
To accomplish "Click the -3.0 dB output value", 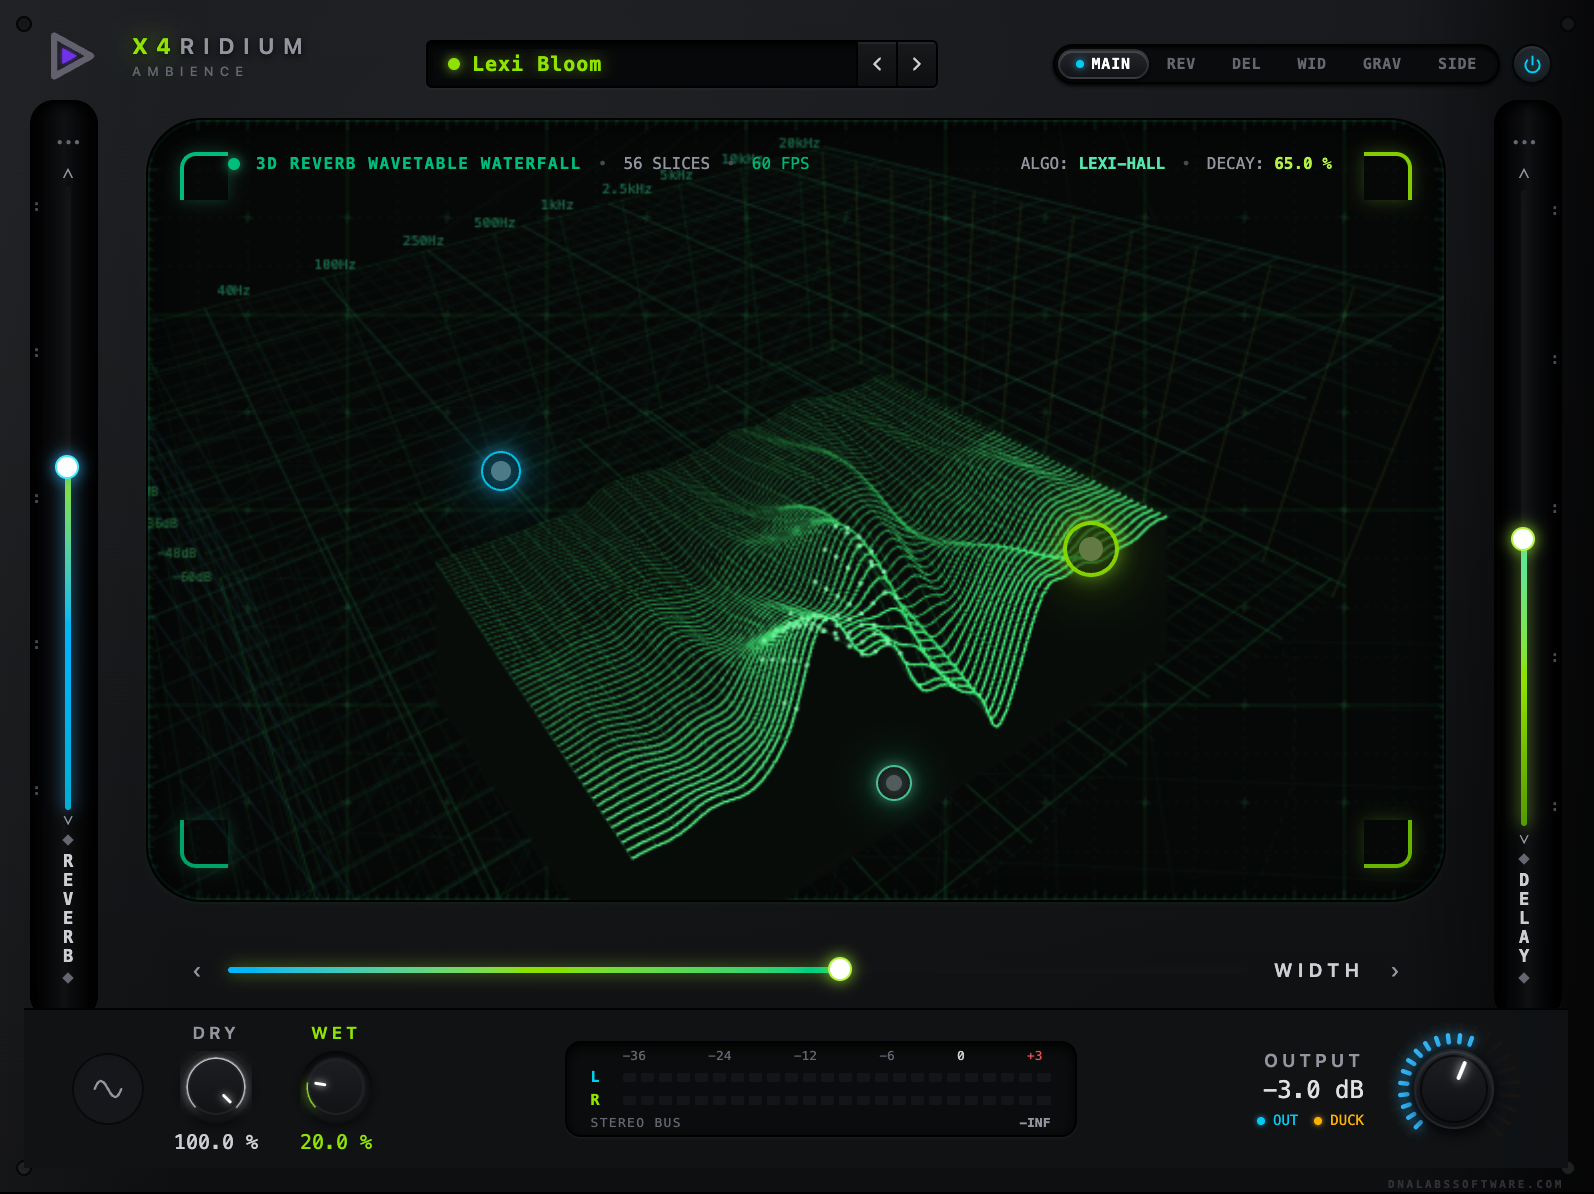I will (1313, 1090).
